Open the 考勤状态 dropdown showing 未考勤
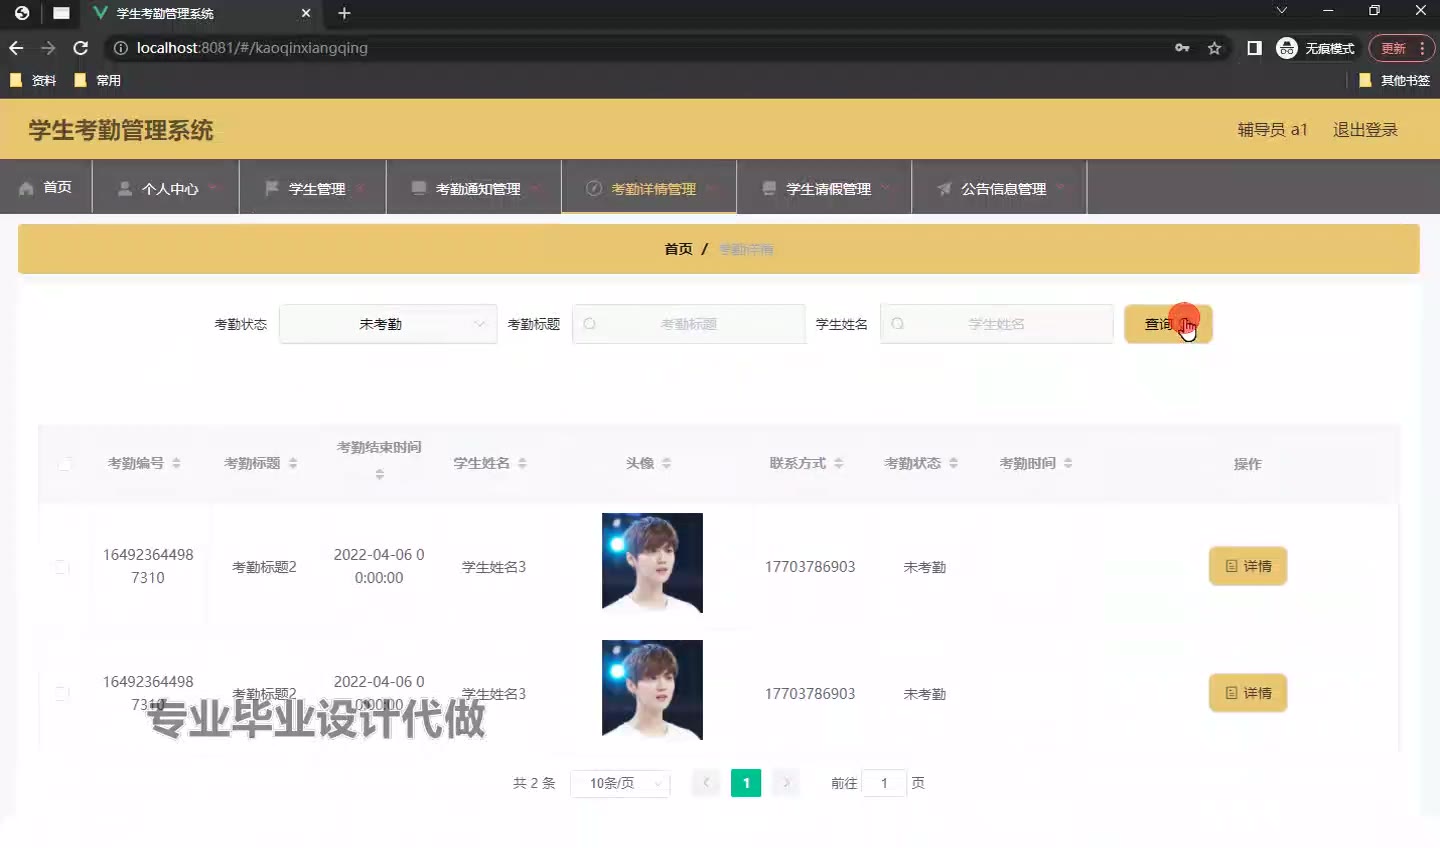The image size is (1440, 848). pyautogui.click(x=388, y=324)
